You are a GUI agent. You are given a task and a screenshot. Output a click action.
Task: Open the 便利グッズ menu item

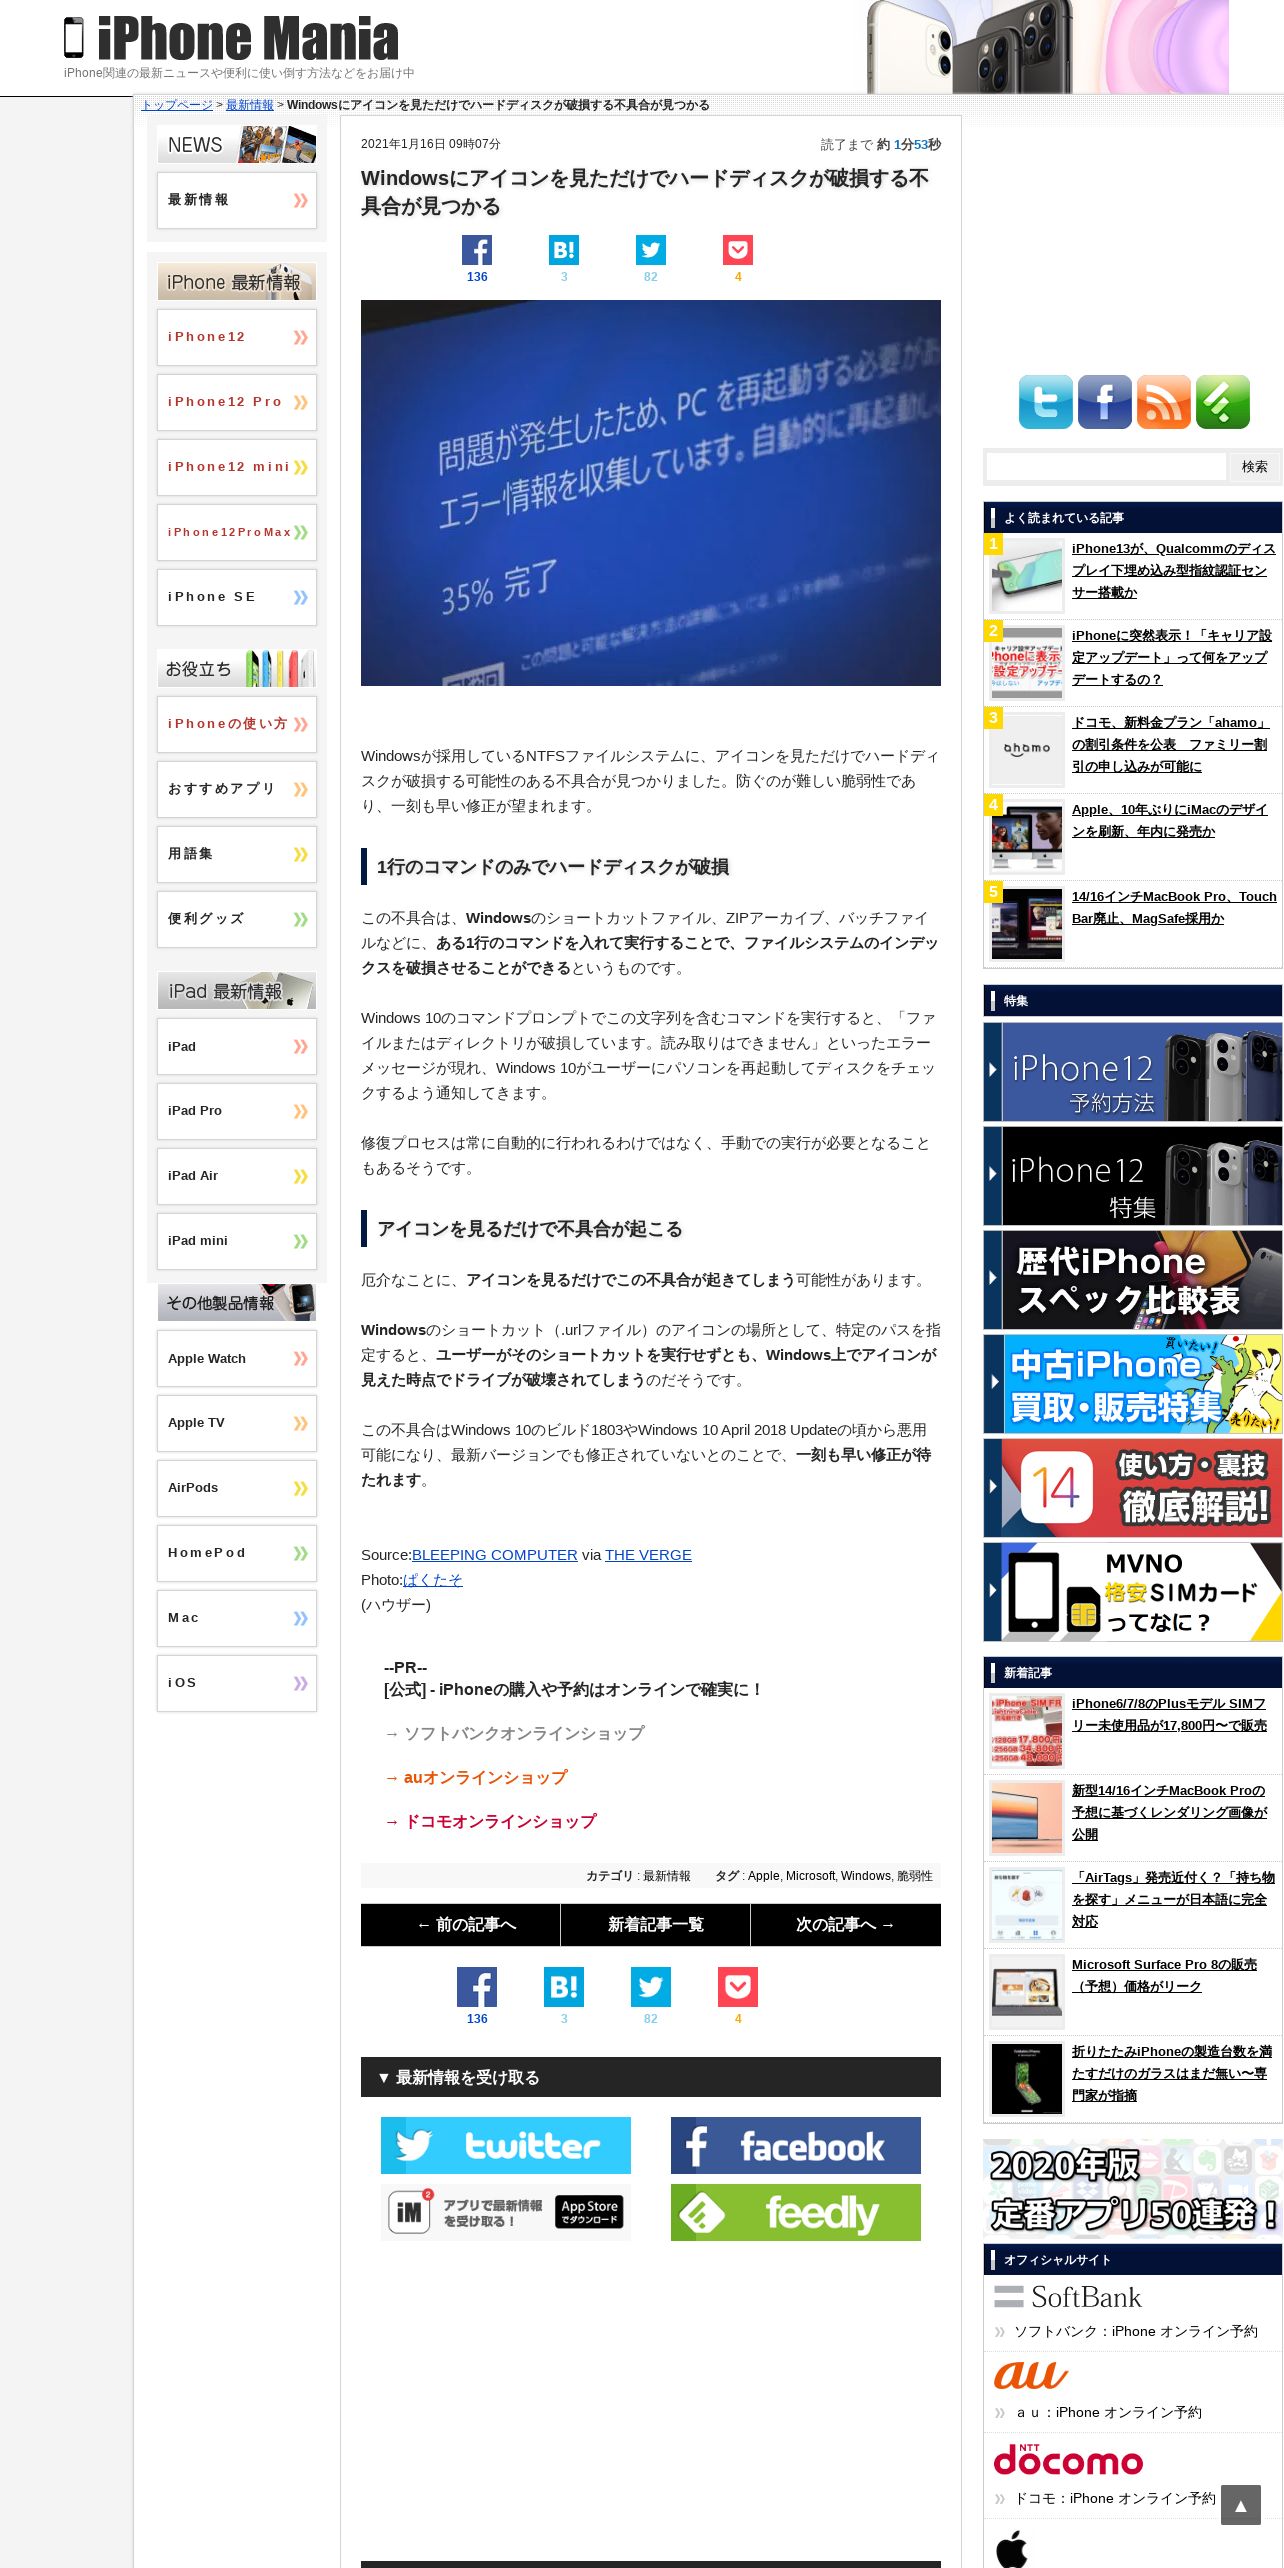237,919
